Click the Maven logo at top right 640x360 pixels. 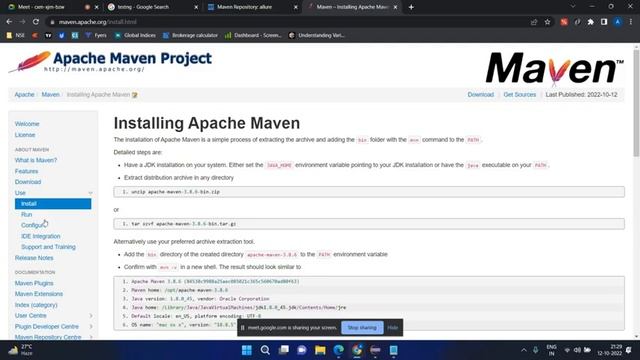554,69
